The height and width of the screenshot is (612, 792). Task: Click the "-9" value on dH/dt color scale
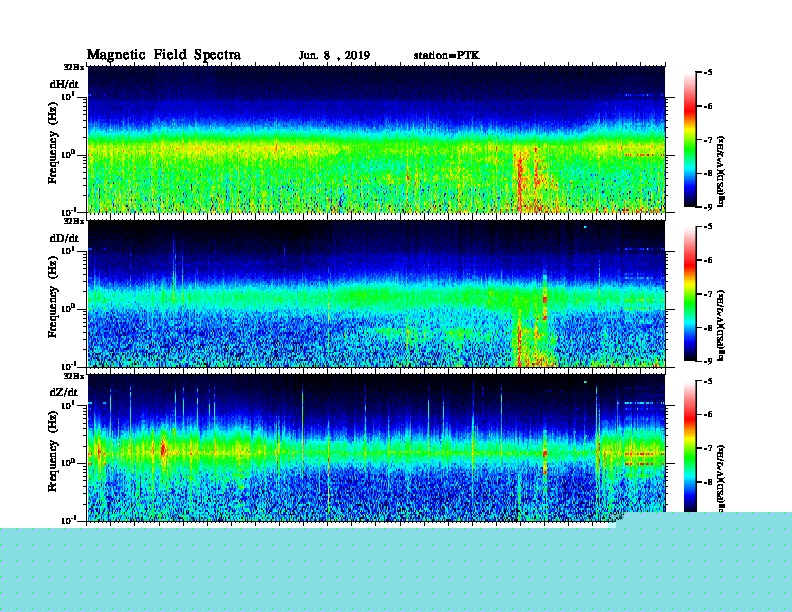(x=708, y=207)
